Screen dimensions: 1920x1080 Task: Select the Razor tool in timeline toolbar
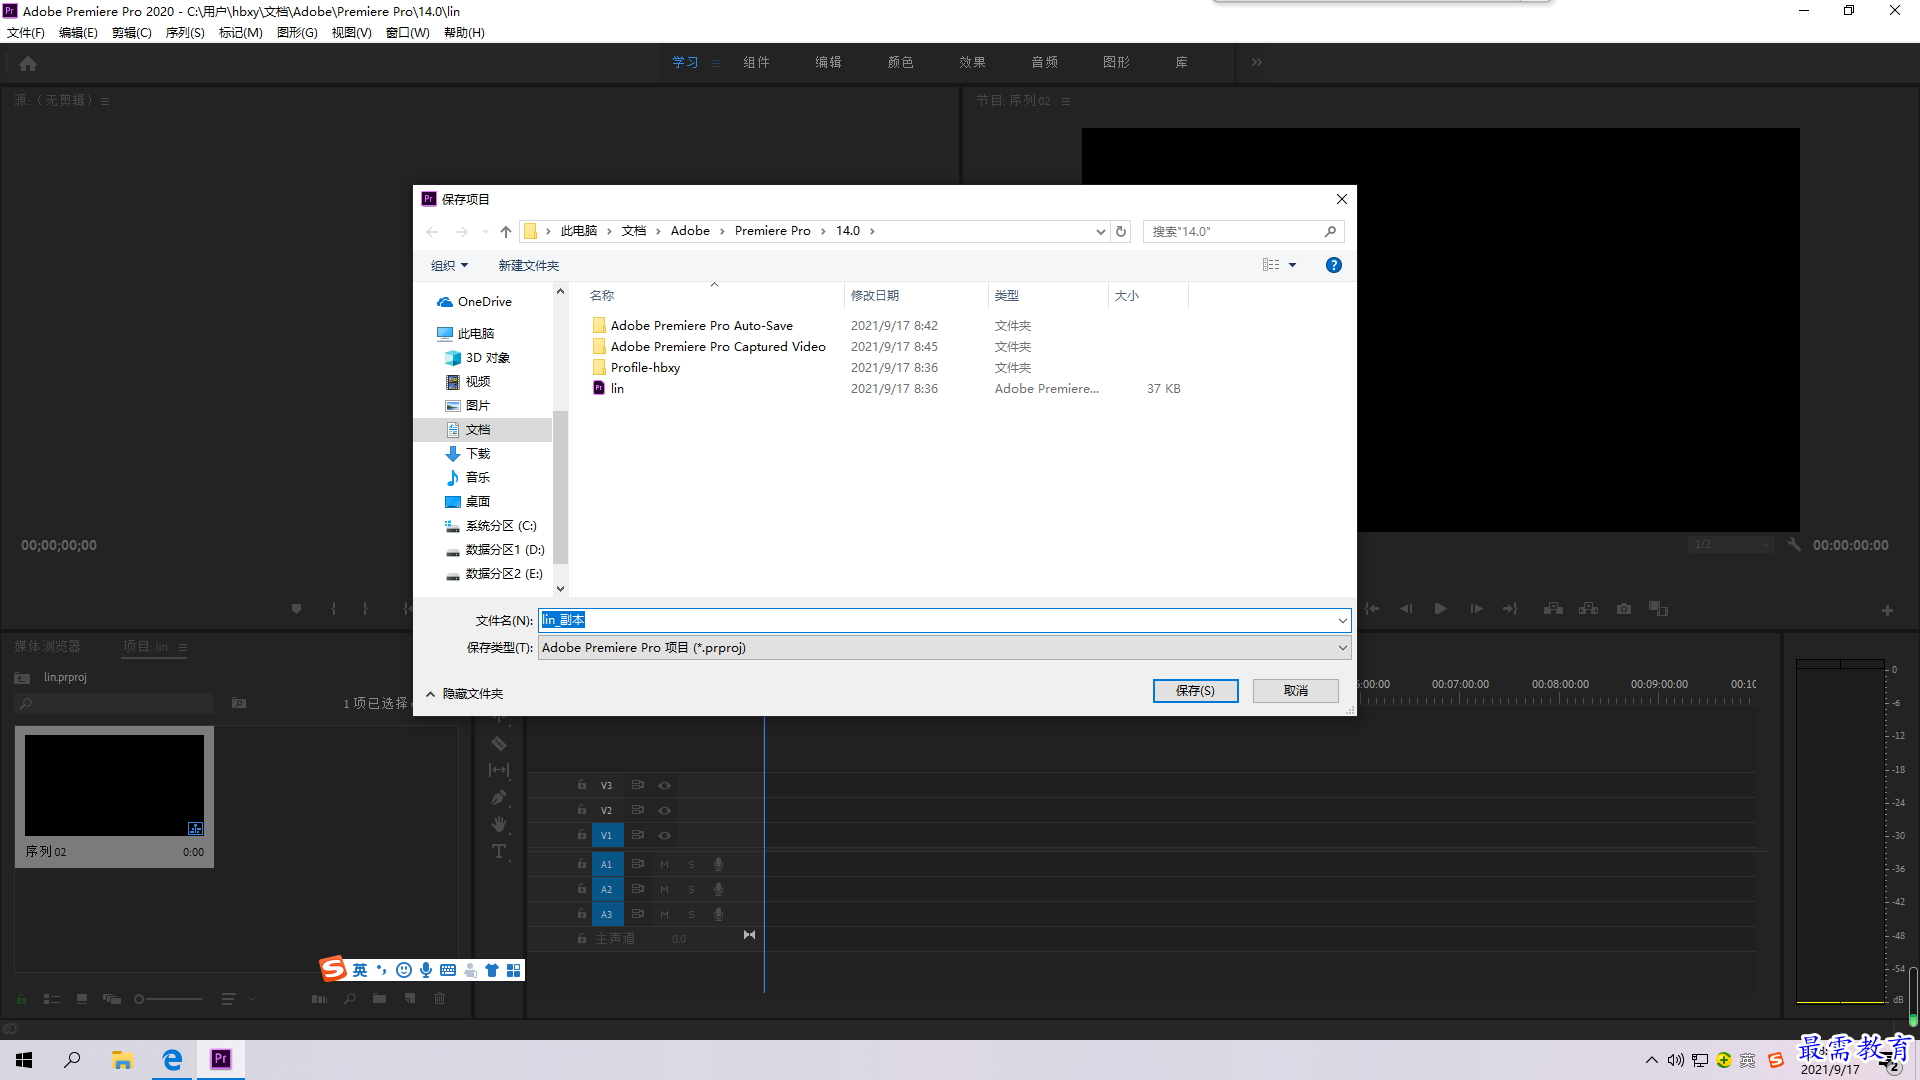pos(499,744)
